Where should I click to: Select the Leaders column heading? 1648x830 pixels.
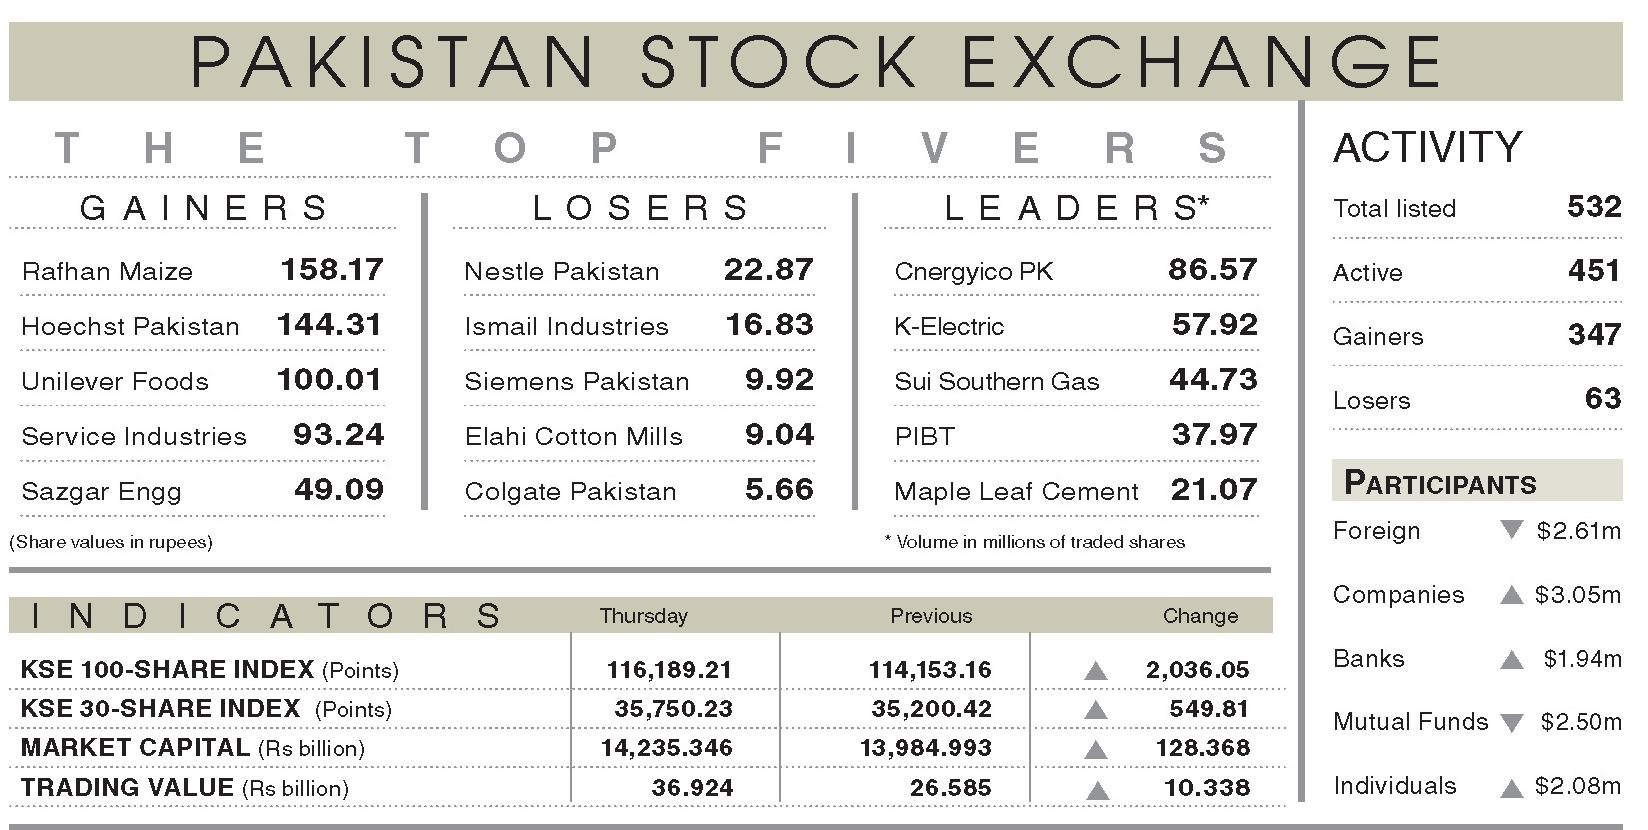1076,208
